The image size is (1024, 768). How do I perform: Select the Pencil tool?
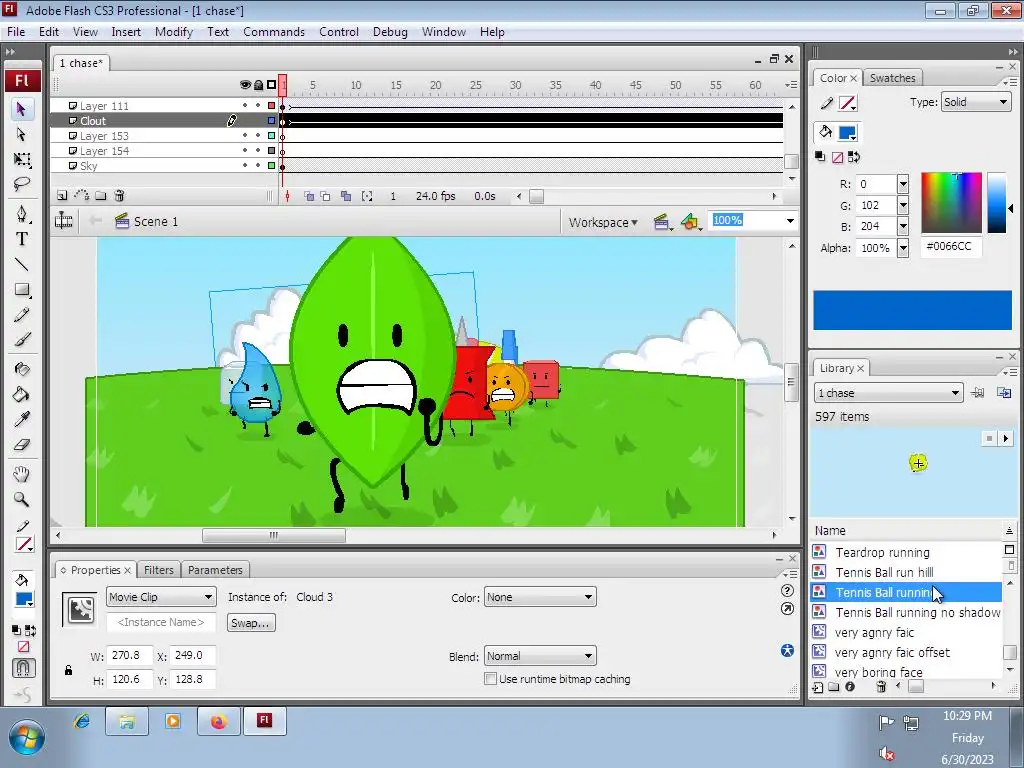click(x=22, y=315)
